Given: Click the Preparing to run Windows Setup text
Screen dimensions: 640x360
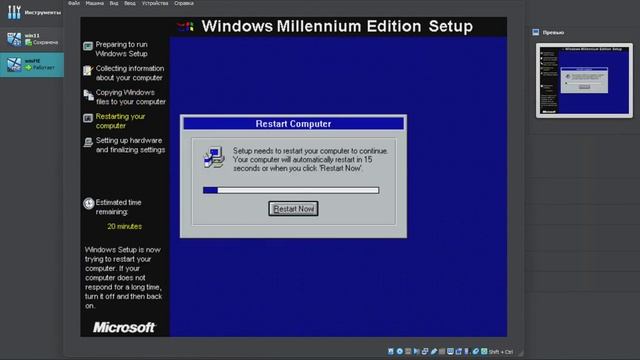Looking at the screenshot, I should [122, 49].
